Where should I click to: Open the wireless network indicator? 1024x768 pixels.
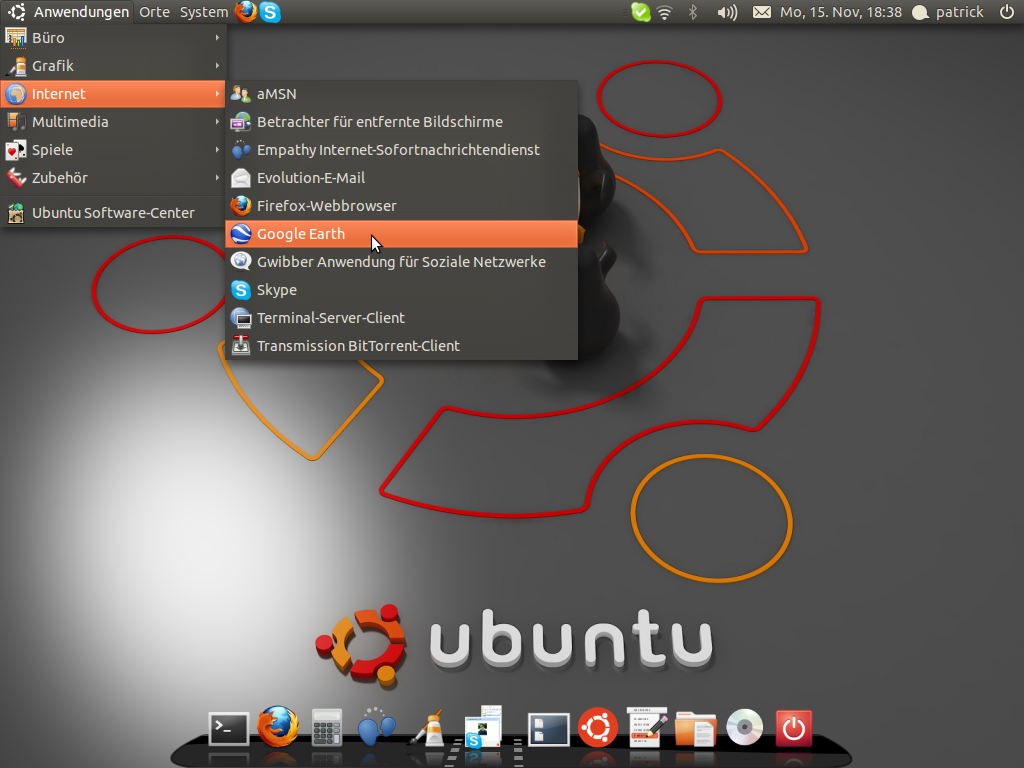point(665,12)
